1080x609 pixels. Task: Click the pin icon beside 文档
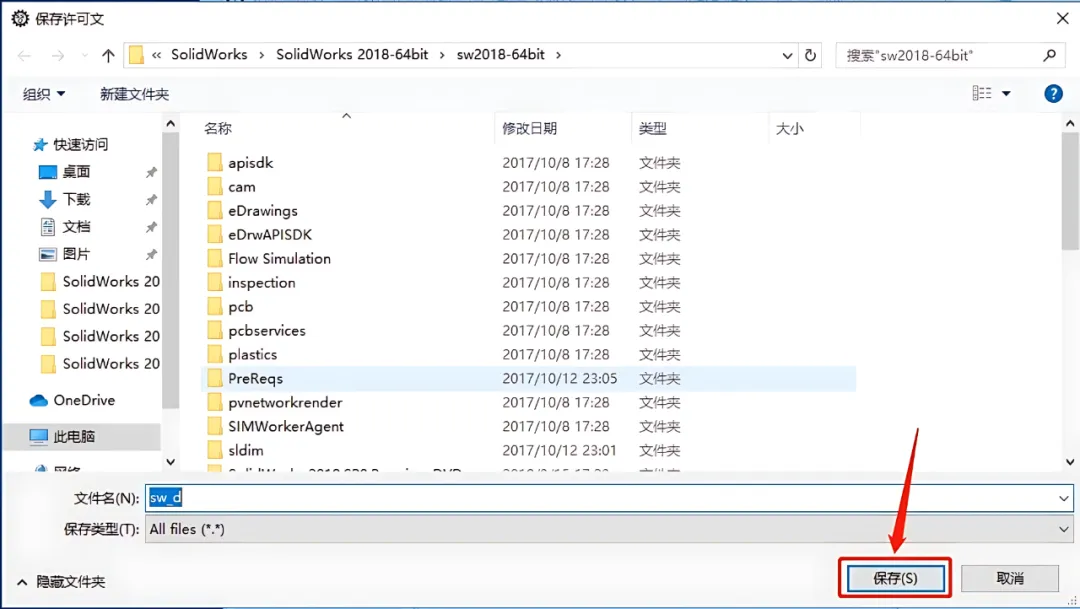[151, 227]
